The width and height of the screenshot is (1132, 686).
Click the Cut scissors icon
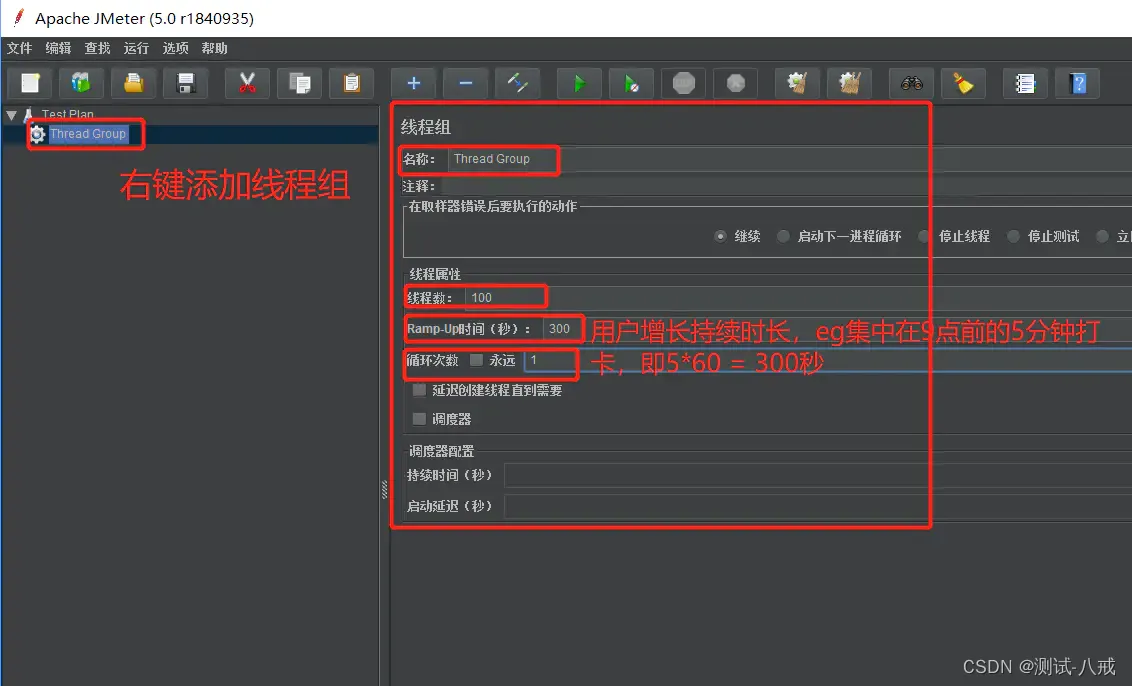point(247,84)
